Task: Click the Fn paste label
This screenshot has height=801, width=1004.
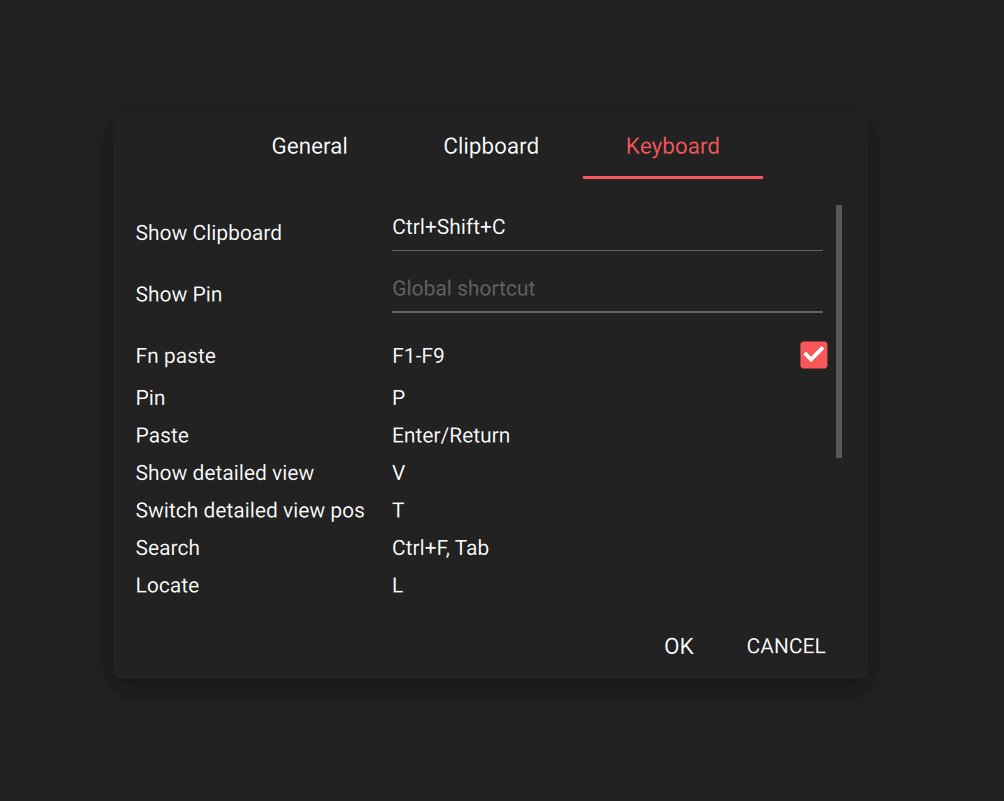Action: (176, 356)
